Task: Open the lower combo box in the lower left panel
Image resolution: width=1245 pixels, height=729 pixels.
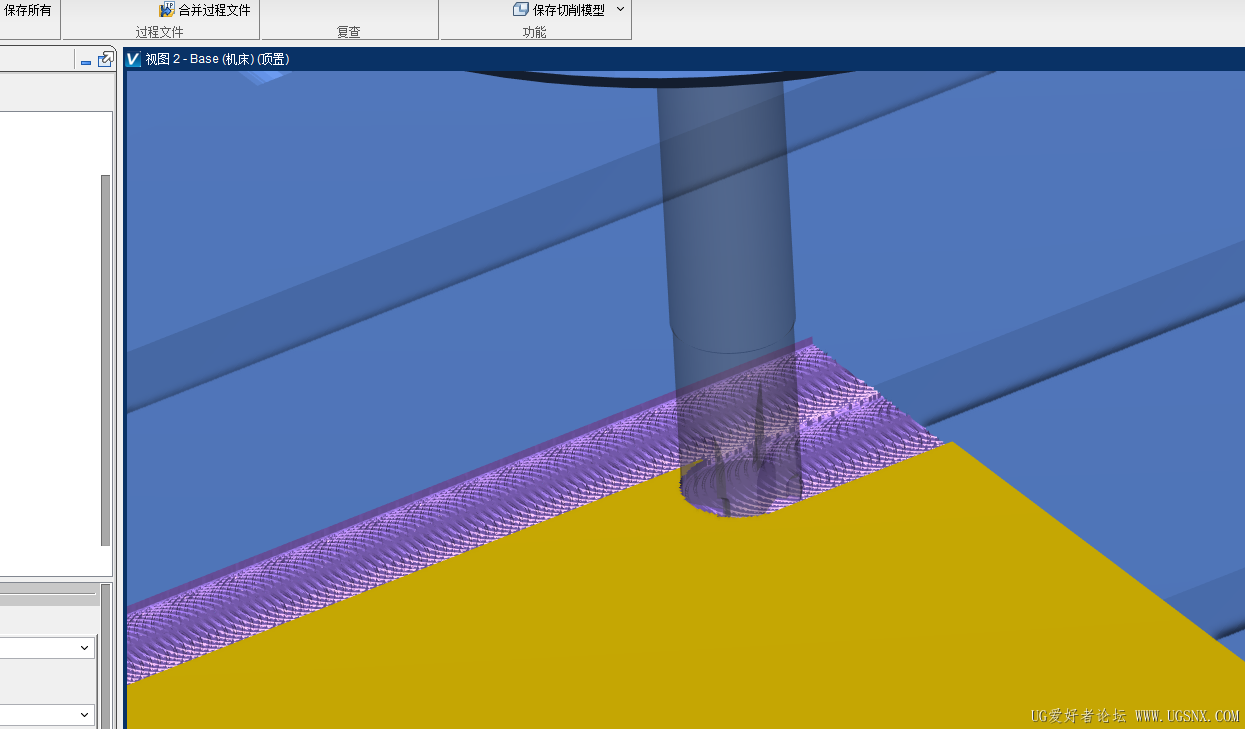Action: [47, 715]
